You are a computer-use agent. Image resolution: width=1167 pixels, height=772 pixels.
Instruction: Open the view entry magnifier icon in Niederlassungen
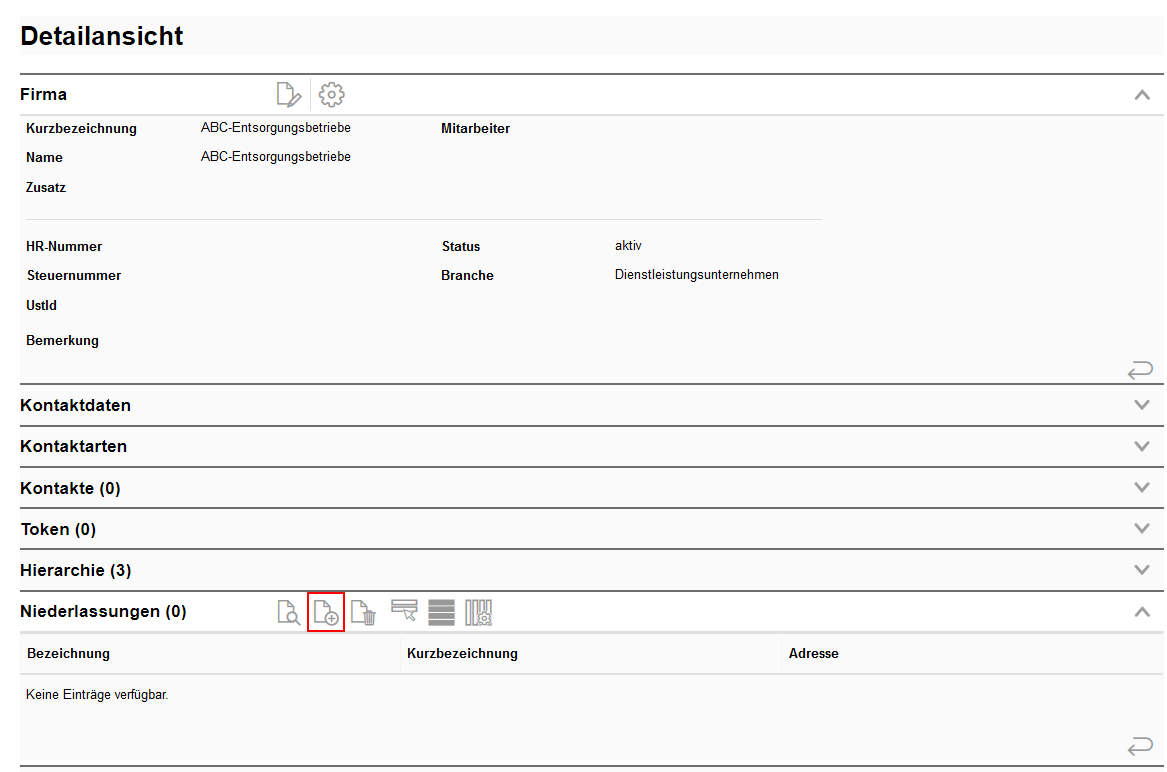(x=288, y=612)
